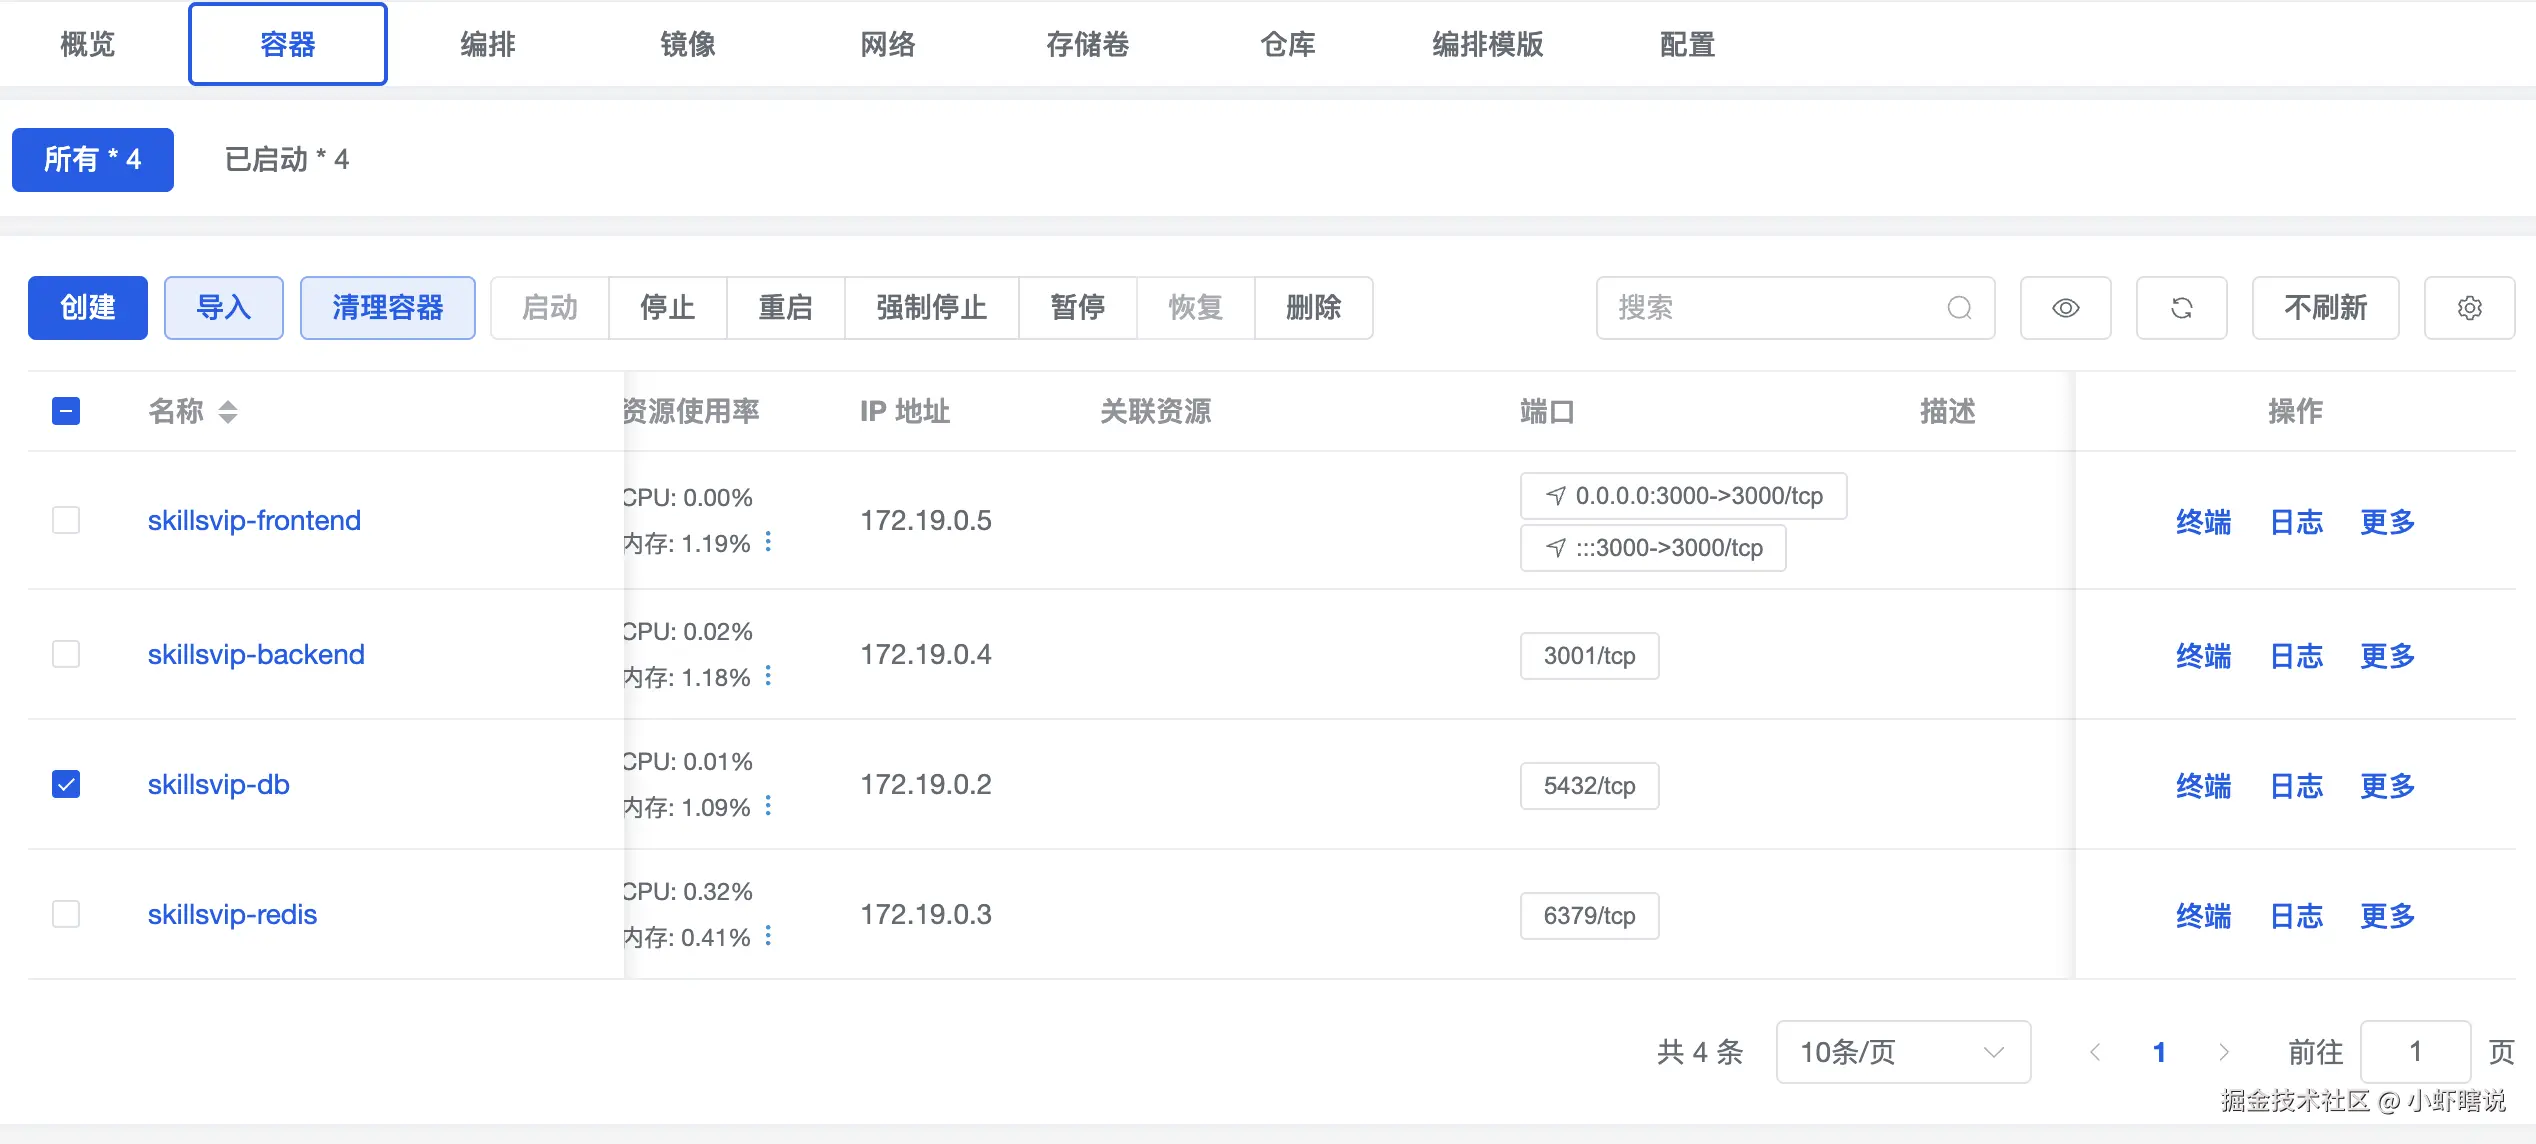This screenshot has height=1144, width=2536.
Task: Open the 0.0.0.0:3000->3000/tcp port link
Action: [1684, 496]
